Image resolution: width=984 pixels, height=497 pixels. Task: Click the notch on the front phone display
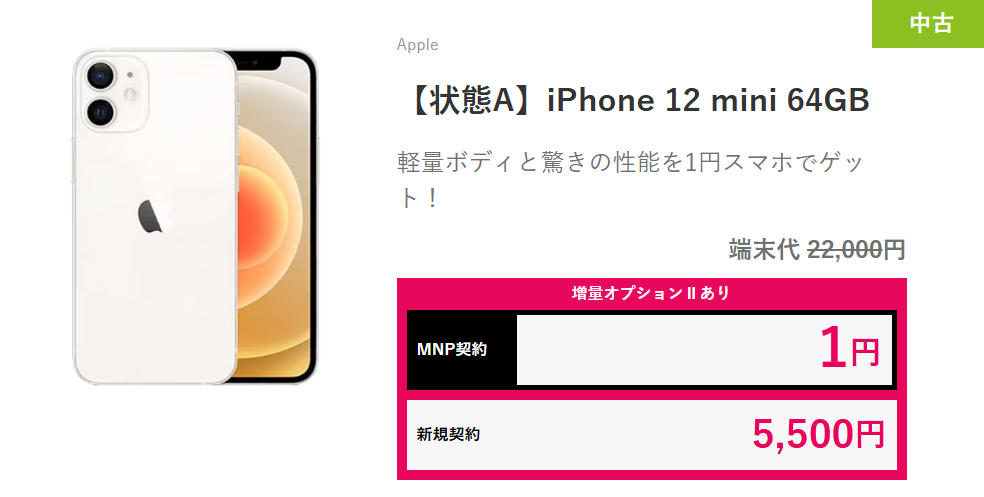click(x=258, y=61)
